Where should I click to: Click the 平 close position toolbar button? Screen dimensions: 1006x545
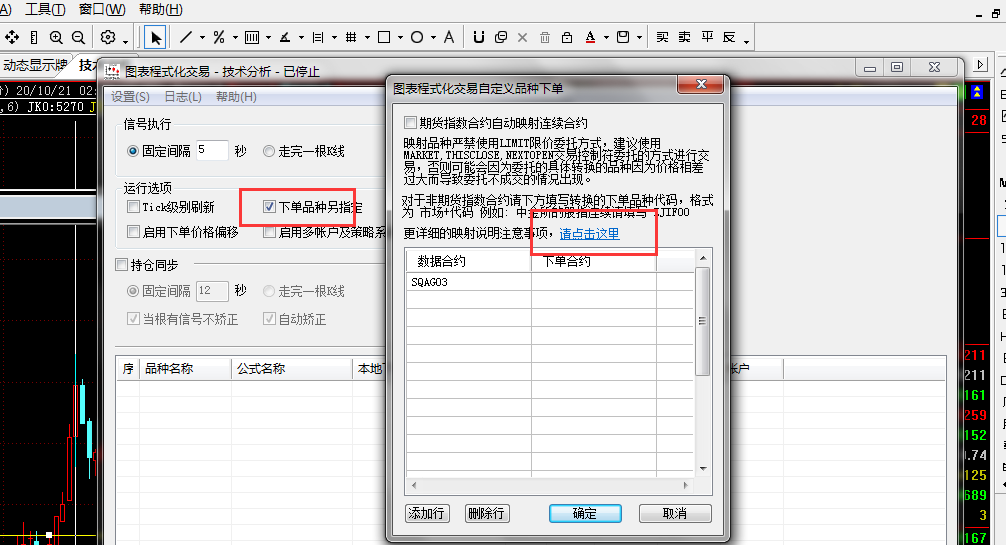pos(707,37)
